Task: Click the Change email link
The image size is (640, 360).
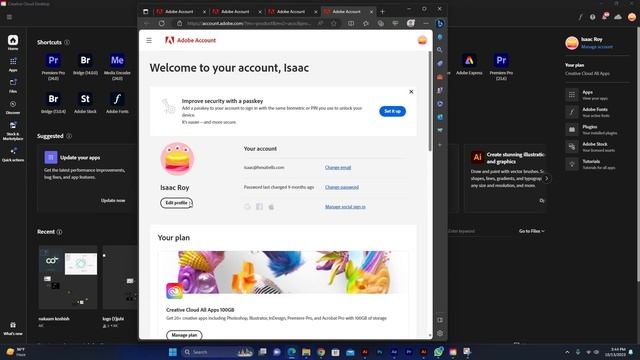Action: [338, 167]
